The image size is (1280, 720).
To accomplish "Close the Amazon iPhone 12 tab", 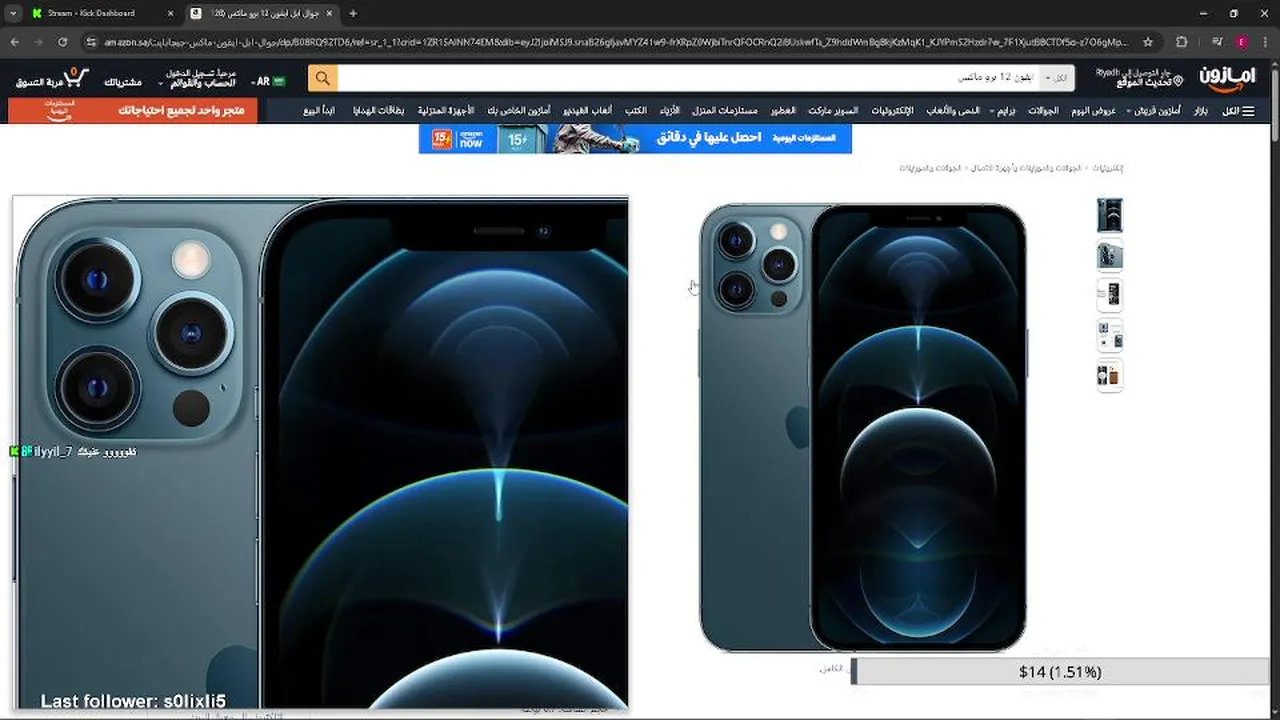I will [x=329, y=13].
